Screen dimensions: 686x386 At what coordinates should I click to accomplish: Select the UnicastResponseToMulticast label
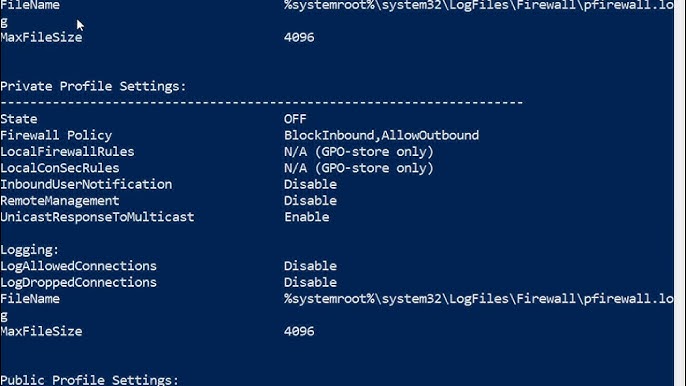(97, 217)
